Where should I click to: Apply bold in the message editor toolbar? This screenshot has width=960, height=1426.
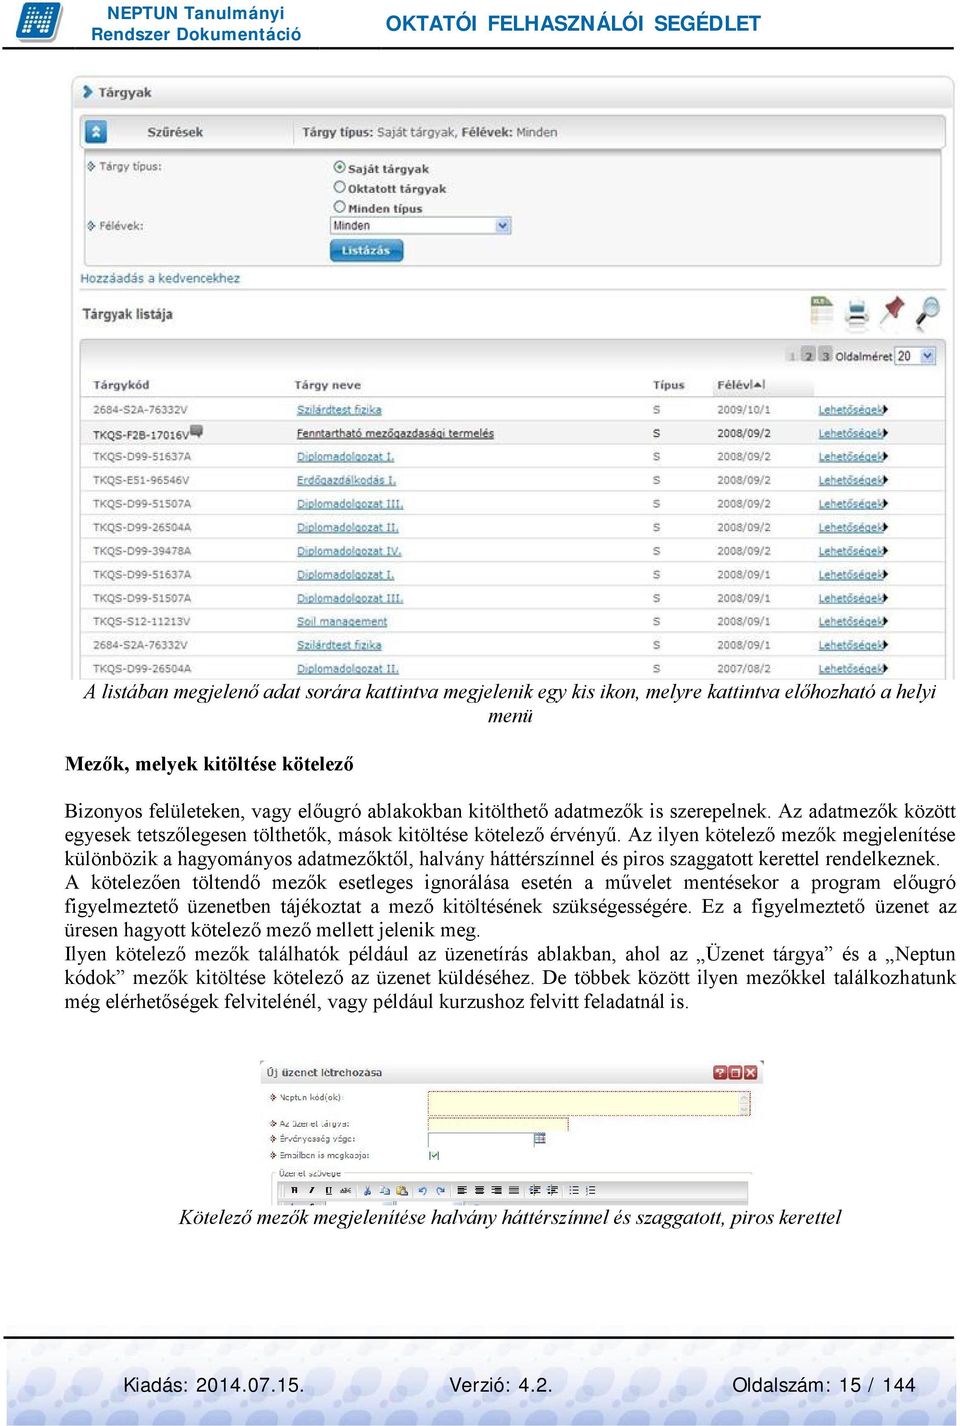point(294,1189)
